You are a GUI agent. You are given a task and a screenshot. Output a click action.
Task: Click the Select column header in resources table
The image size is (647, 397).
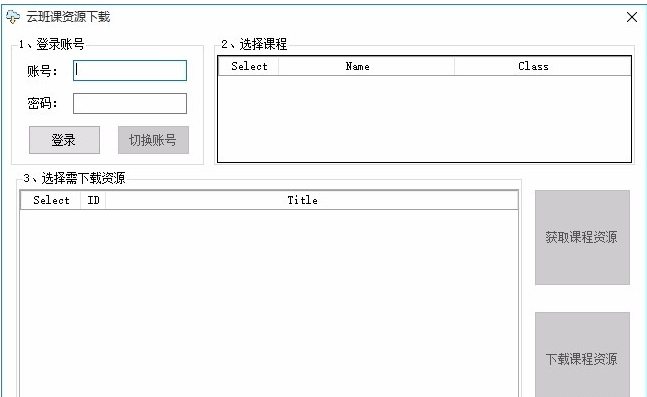point(51,200)
